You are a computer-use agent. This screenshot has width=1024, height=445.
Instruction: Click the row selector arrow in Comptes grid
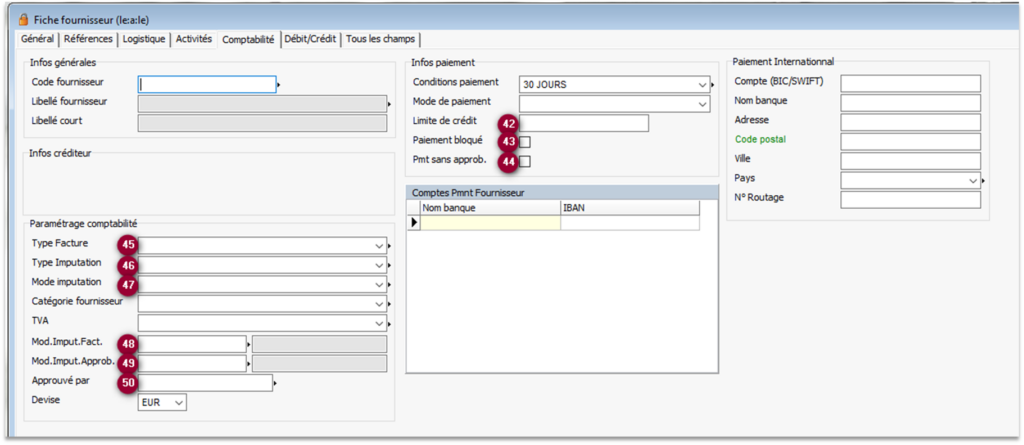414,223
